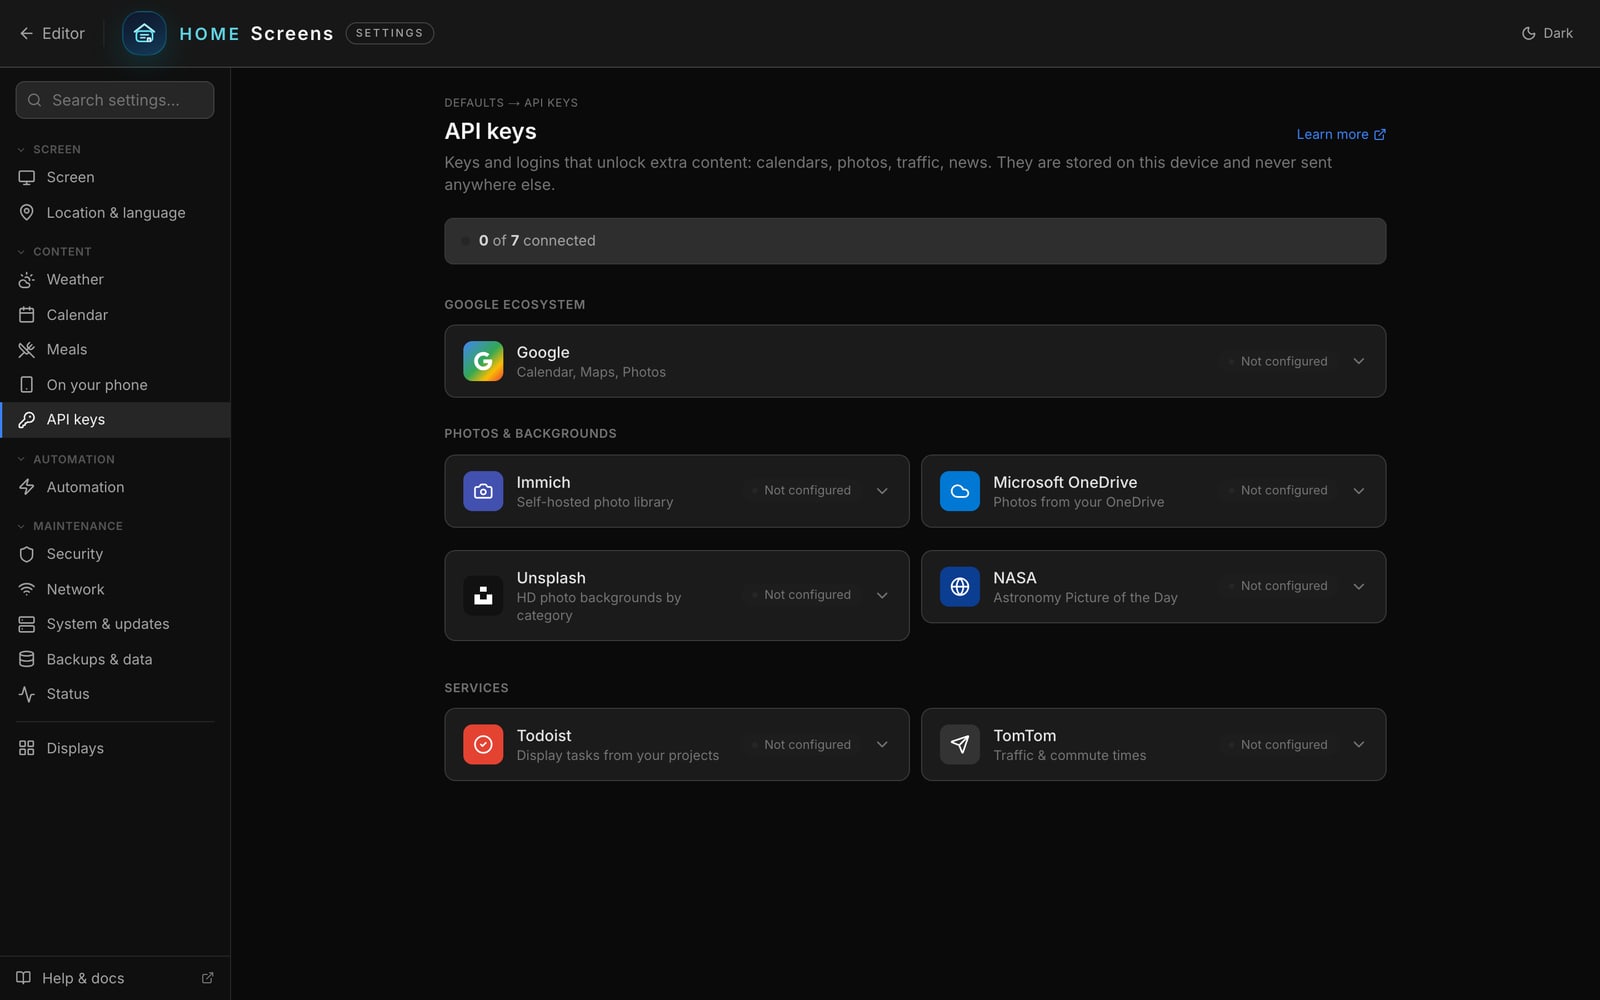Click the TomTom navigation arrow icon
This screenshot has height=1000, width=1600.
960,744
